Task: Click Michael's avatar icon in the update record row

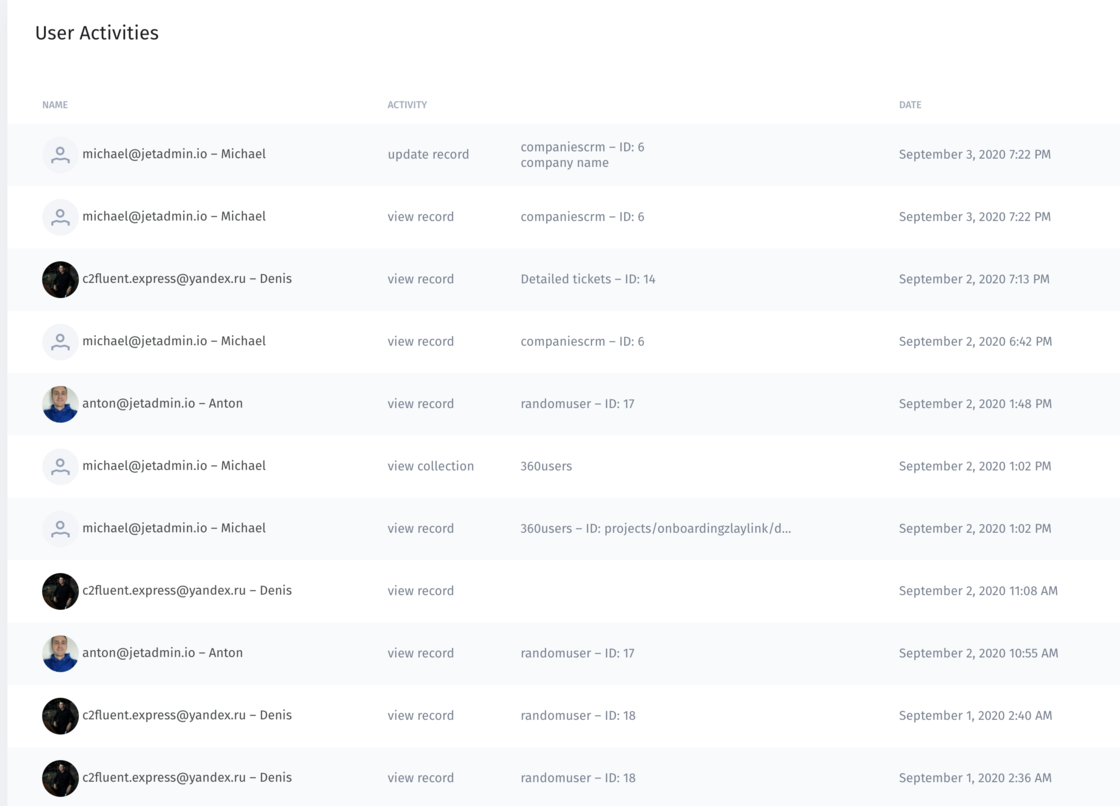Action: [60, 154]
